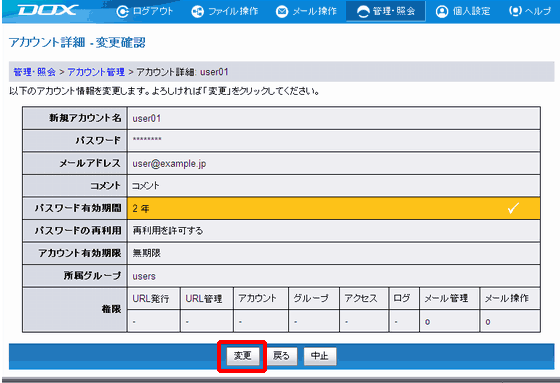Screen dimensions: 560x383
Task: Select the 管理・照会 tab
Action: [386, 11]
